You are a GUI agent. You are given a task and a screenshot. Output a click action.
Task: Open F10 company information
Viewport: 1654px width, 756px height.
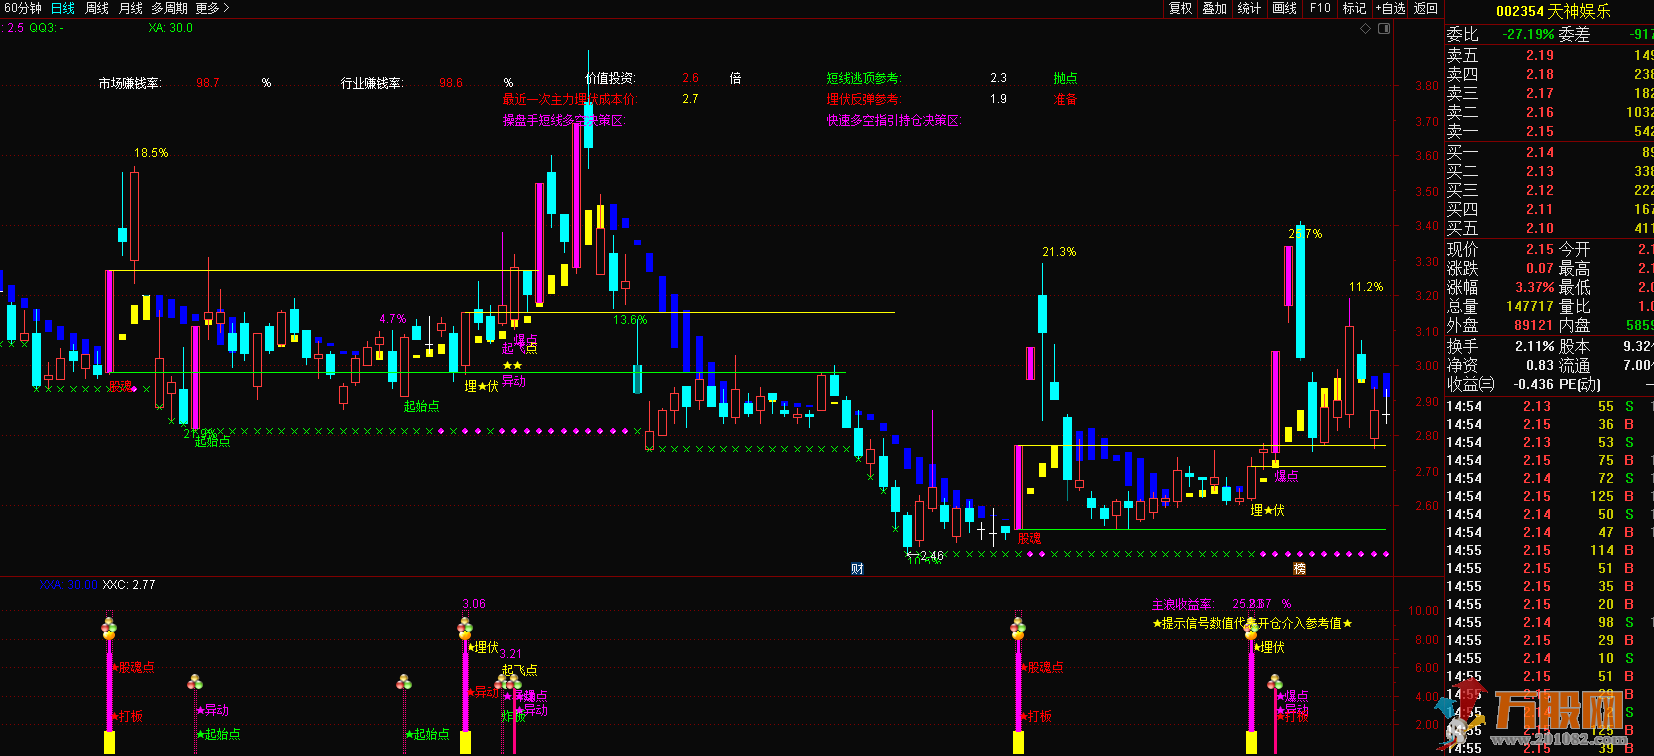1321,8
